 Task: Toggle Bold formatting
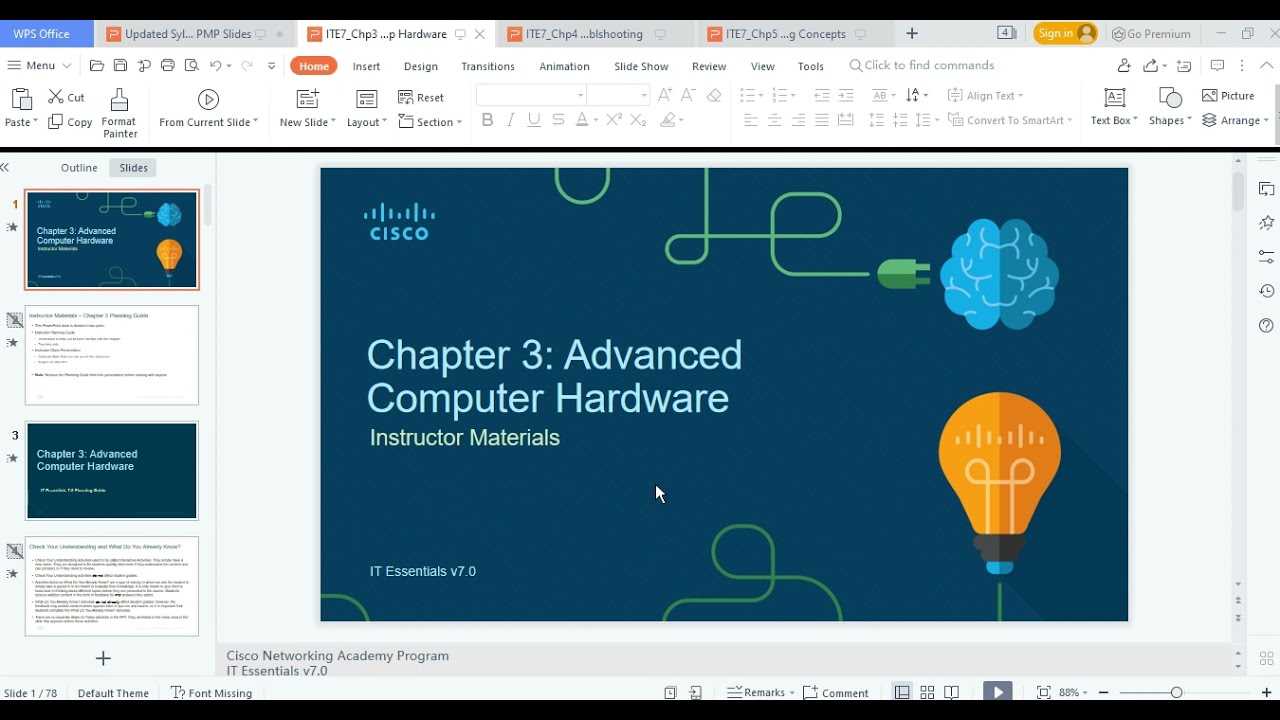[488, 120]
